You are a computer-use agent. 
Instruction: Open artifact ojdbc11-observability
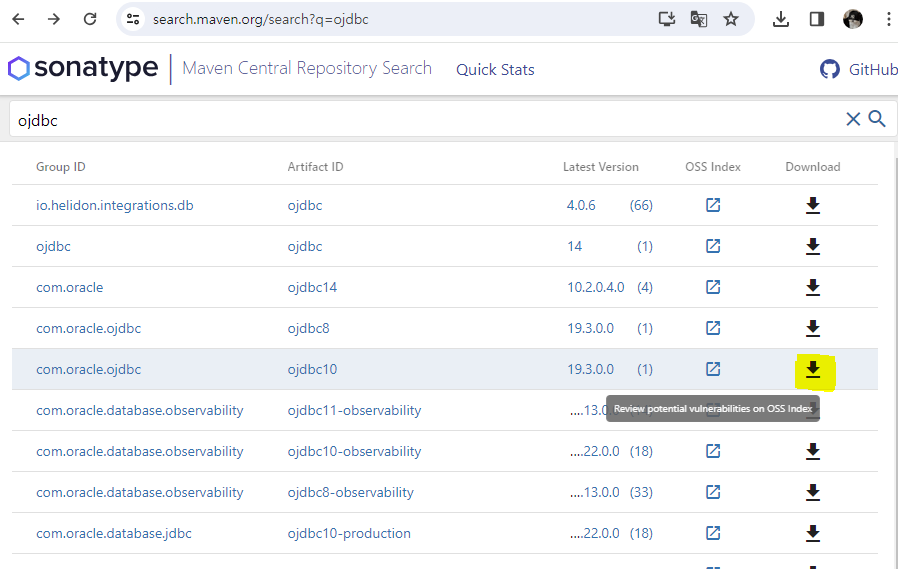click(354, 410)
